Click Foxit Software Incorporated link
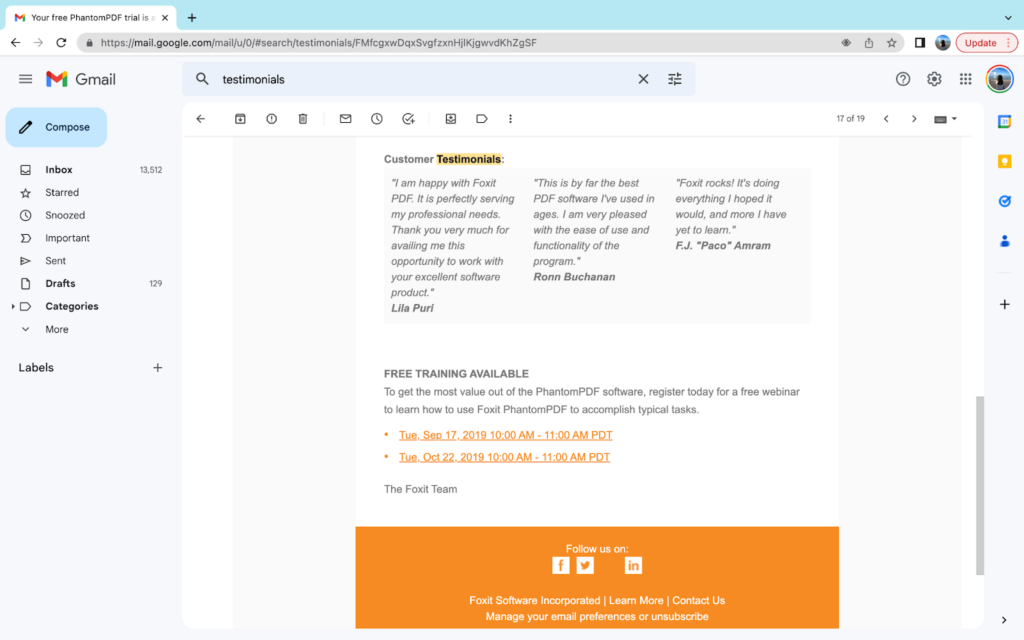 [x=534, y=600]
